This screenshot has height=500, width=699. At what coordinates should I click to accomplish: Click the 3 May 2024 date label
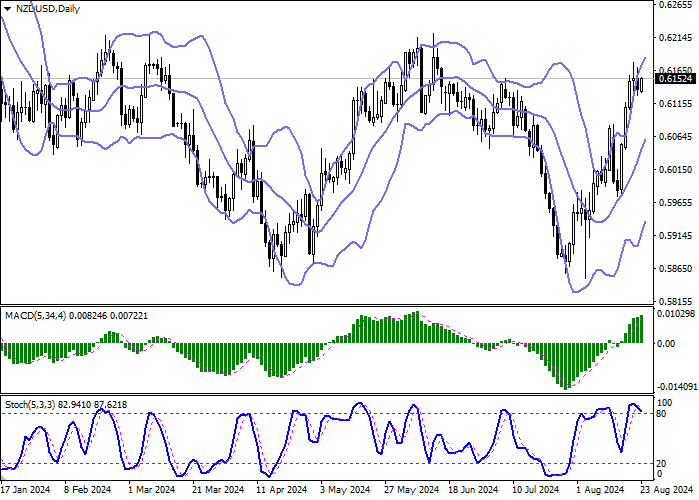coord(345,490)
